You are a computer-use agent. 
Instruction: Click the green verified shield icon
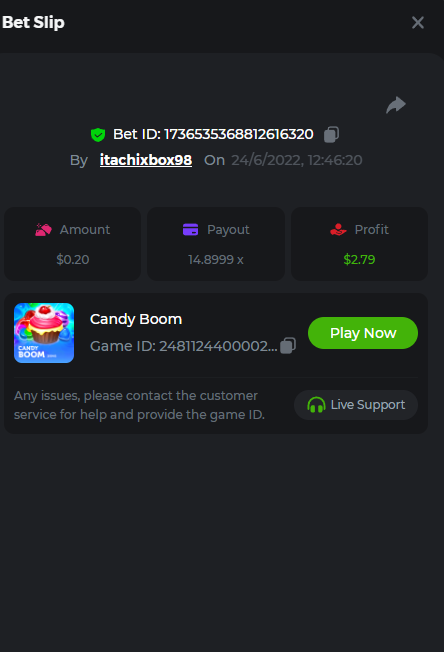98,135
